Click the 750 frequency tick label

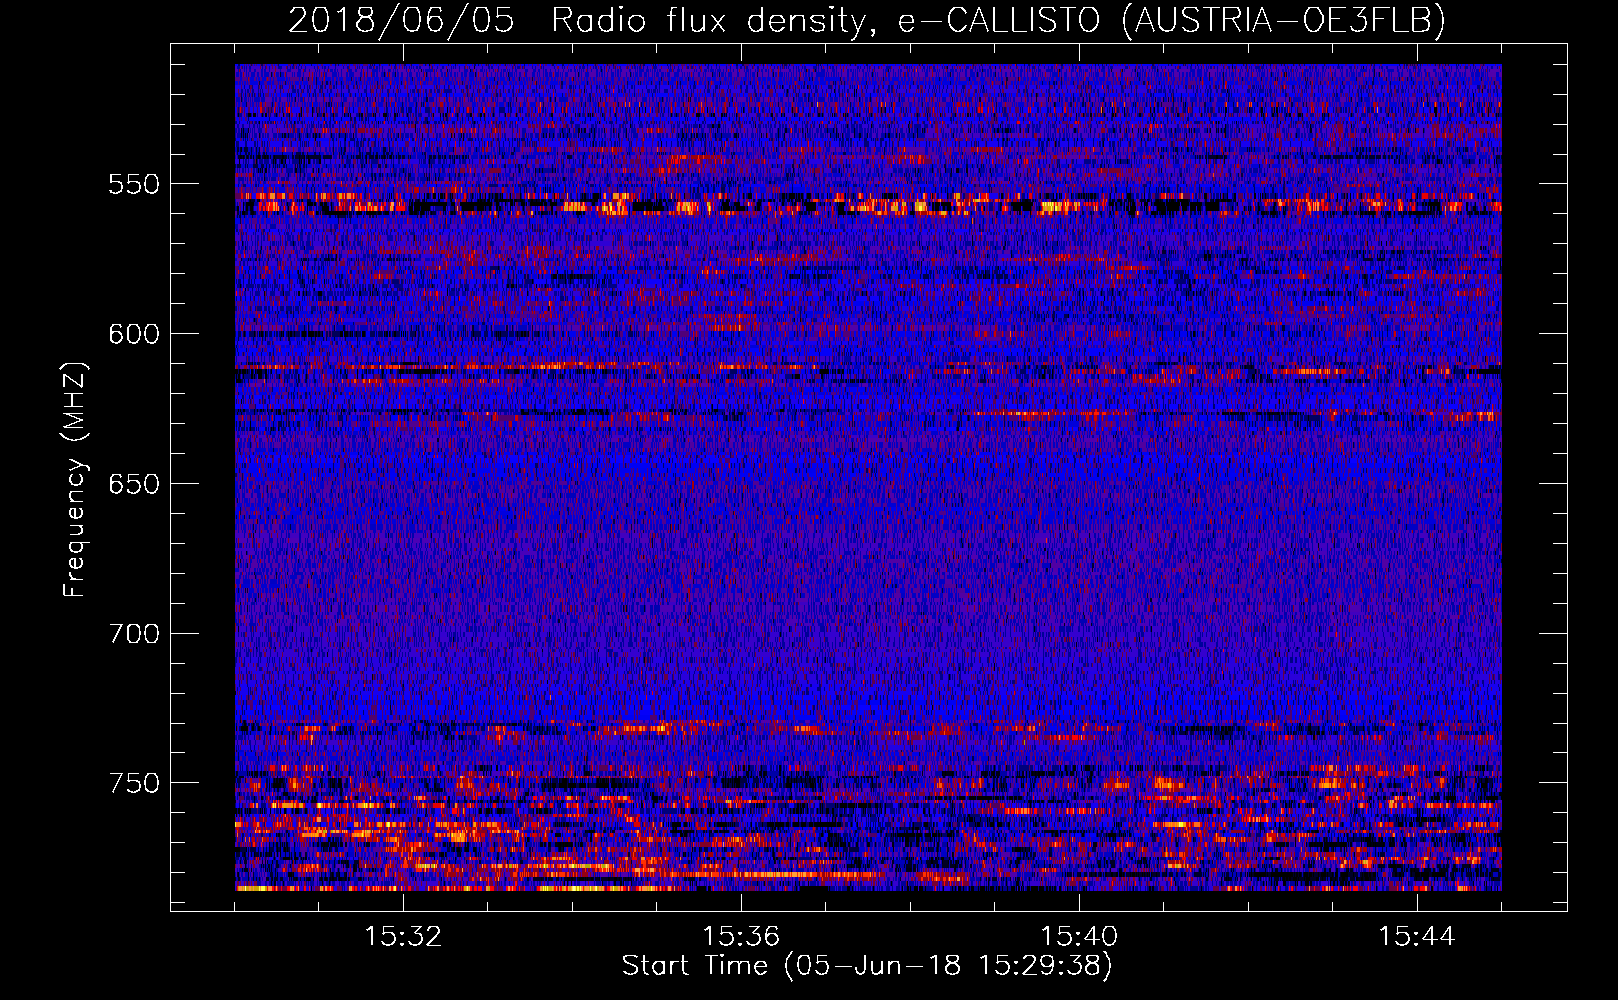click(x=134, y=783)
